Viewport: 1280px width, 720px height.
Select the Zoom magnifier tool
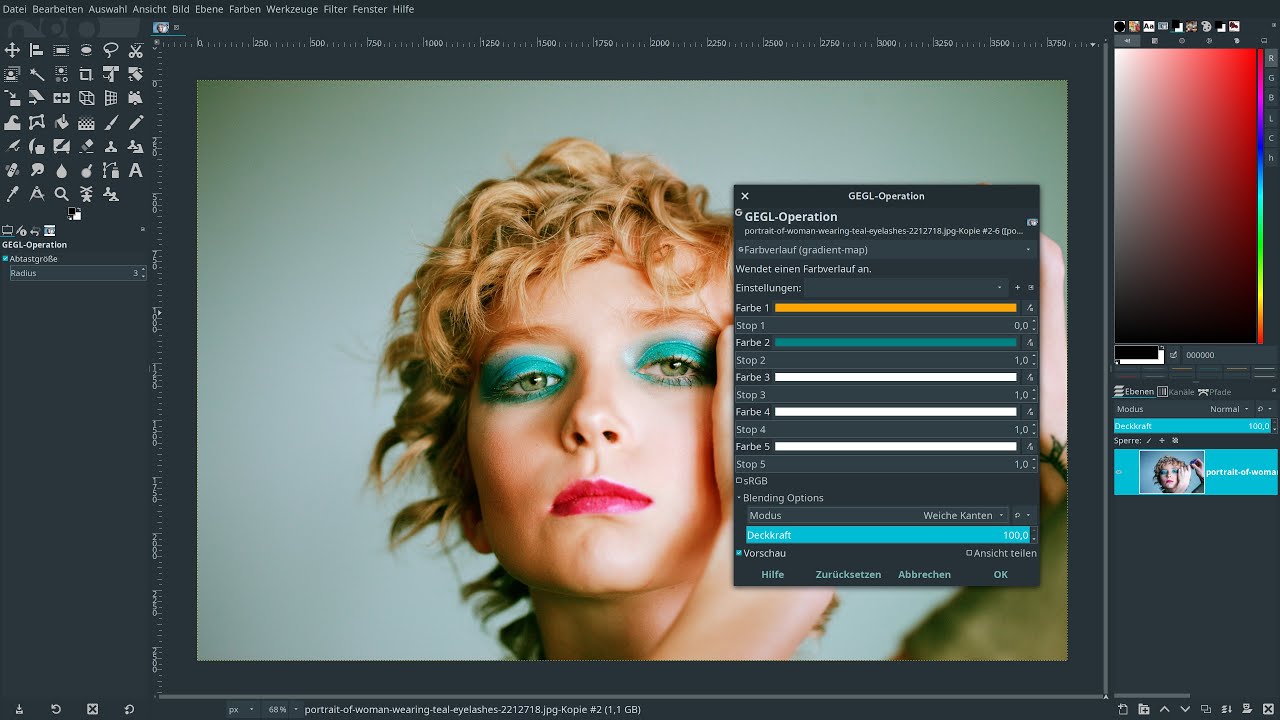point(61,195)
